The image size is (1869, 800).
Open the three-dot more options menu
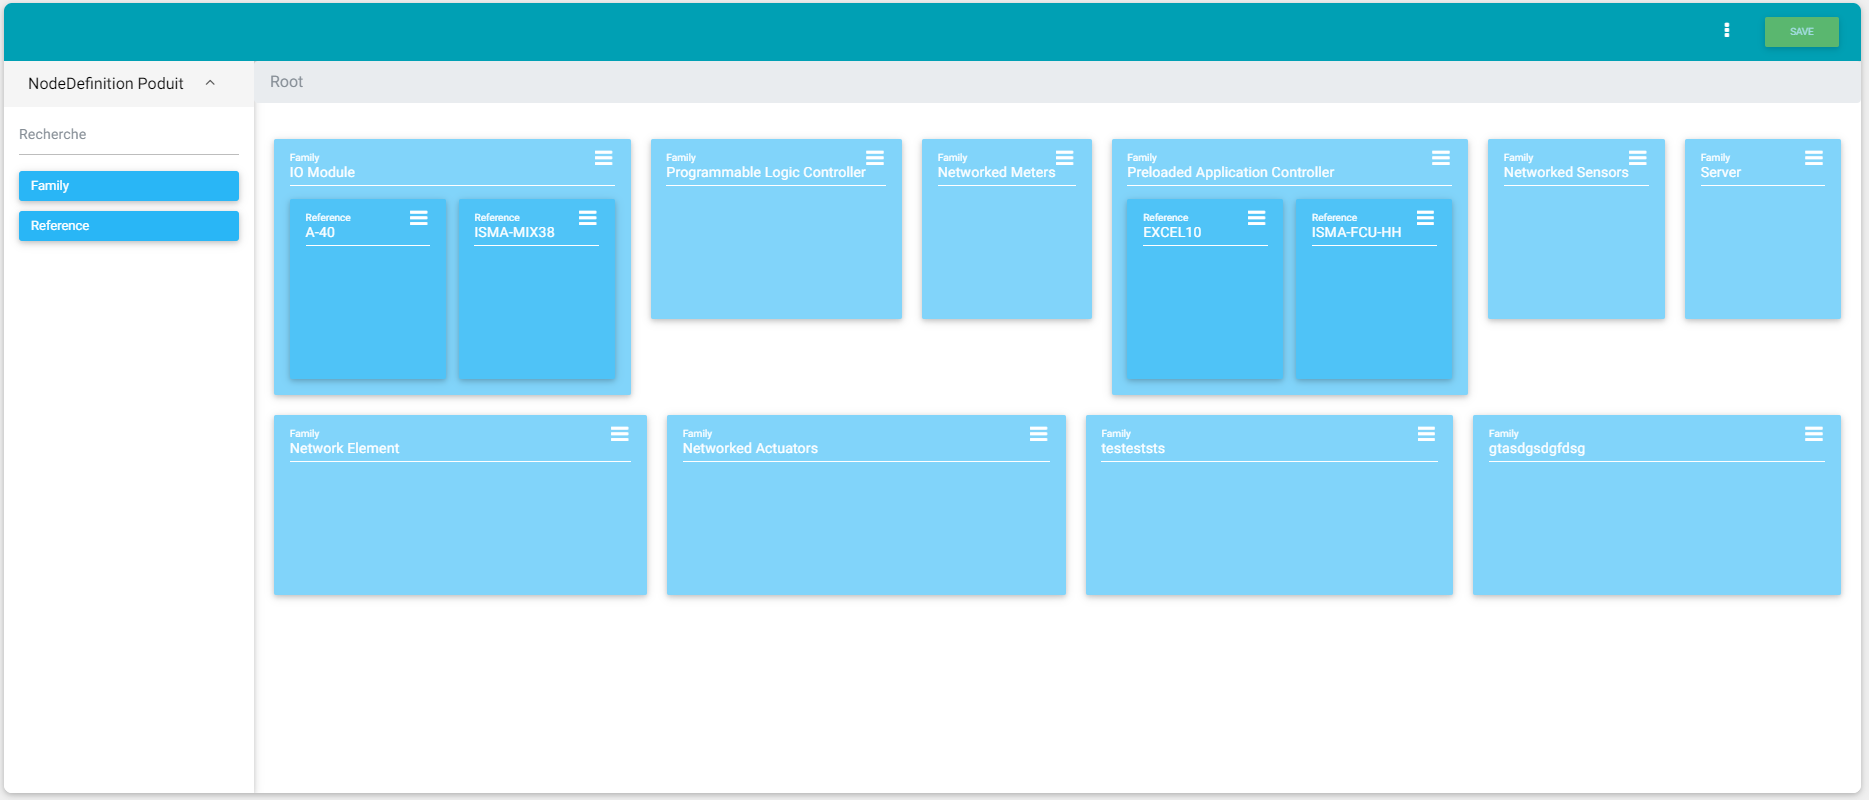pyautogui.click(x=1726, y=31)
